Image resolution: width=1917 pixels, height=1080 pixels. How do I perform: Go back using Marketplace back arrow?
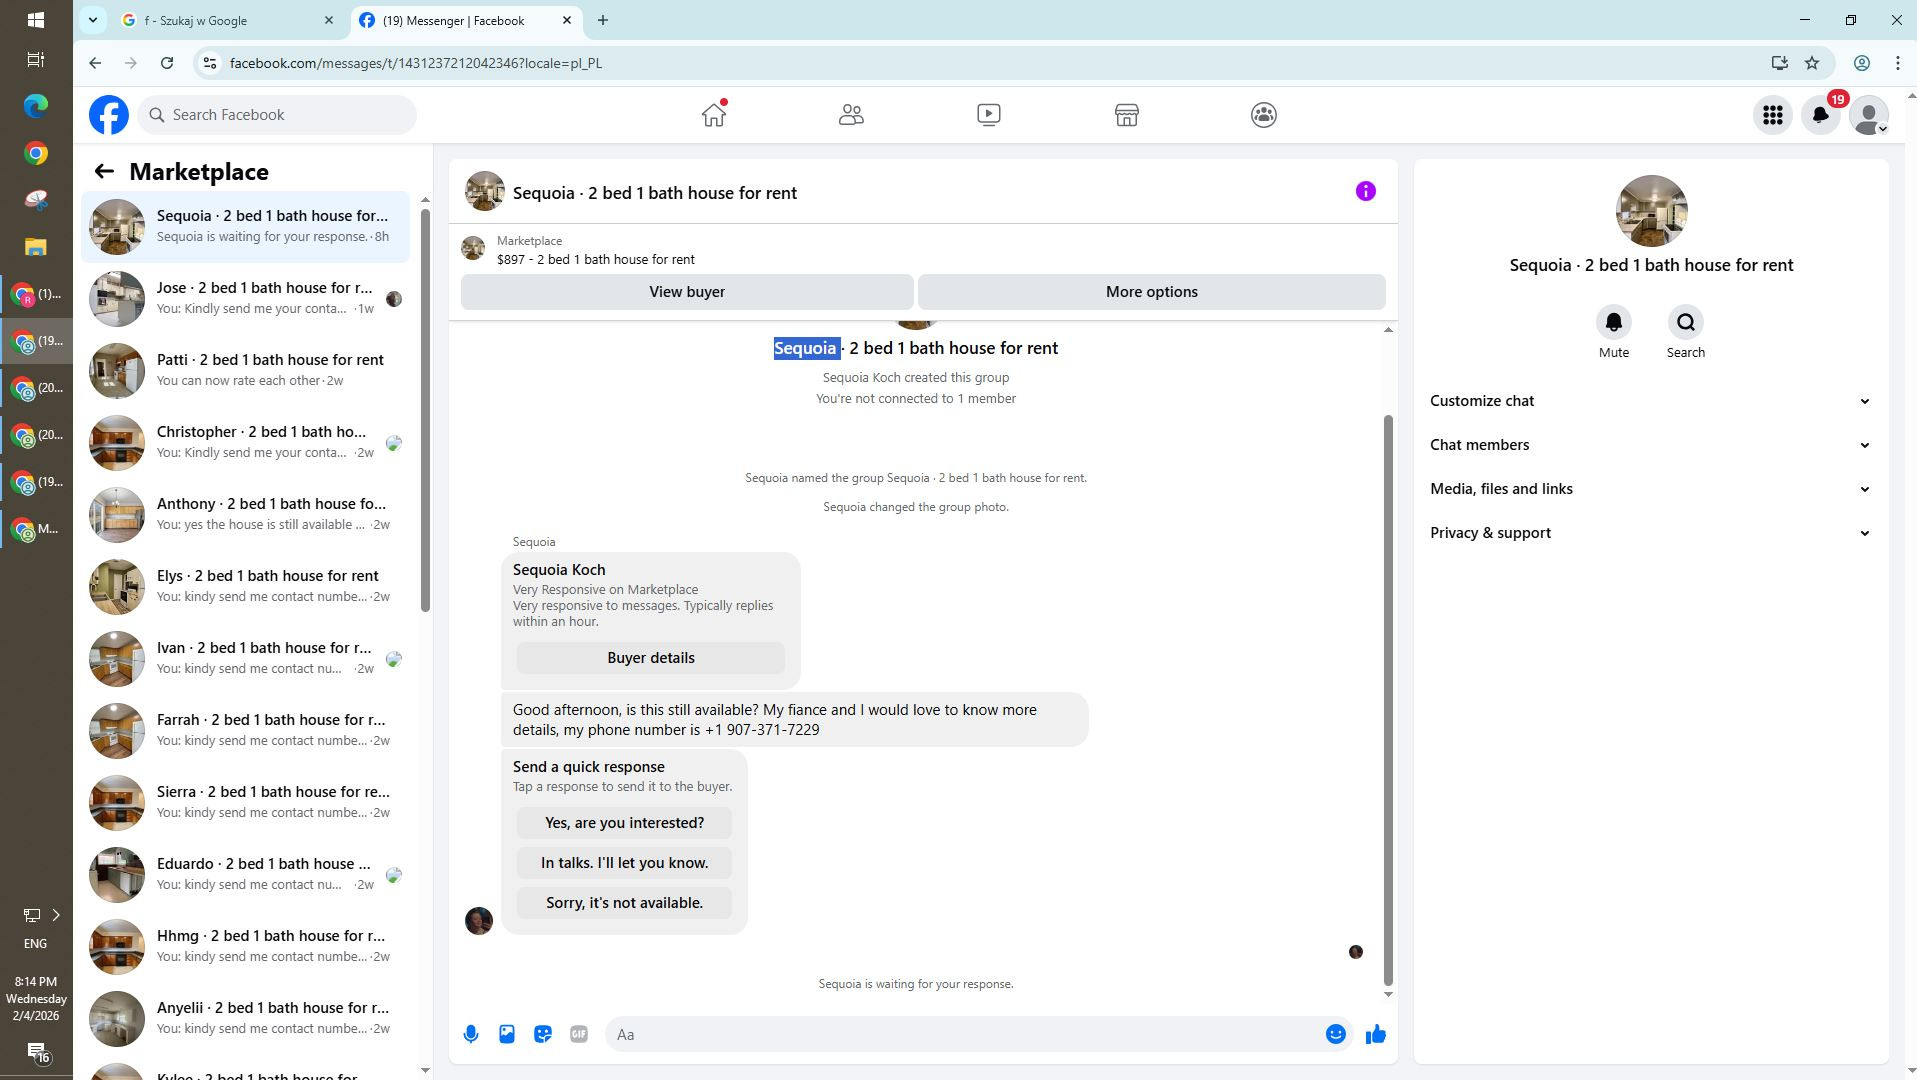(x=104, y=171)
